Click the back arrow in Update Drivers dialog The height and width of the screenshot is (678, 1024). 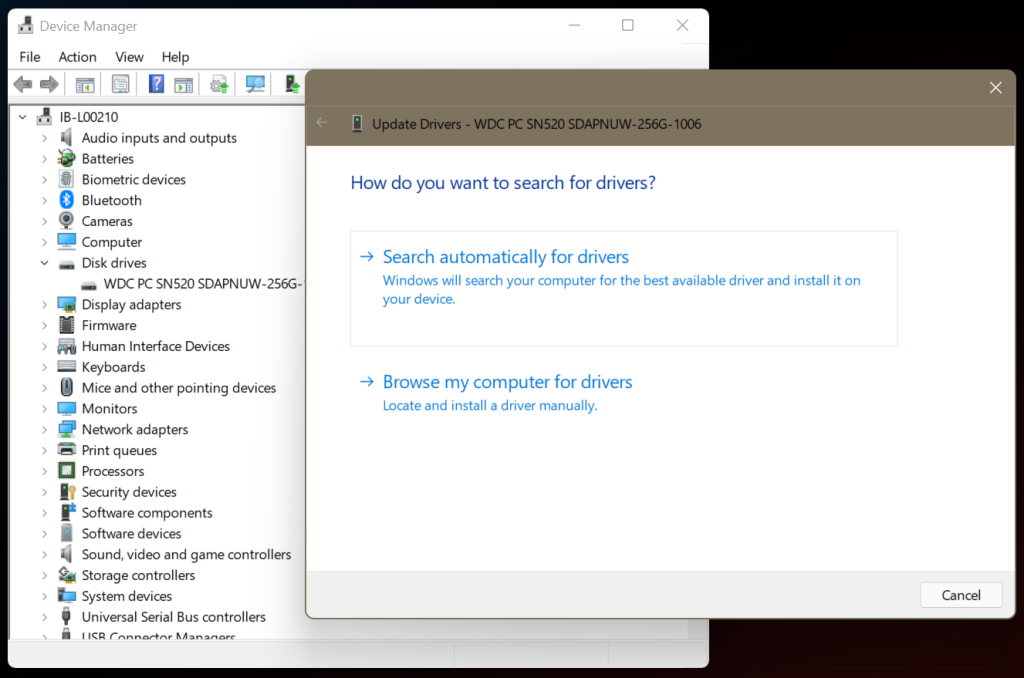[322, 123]
